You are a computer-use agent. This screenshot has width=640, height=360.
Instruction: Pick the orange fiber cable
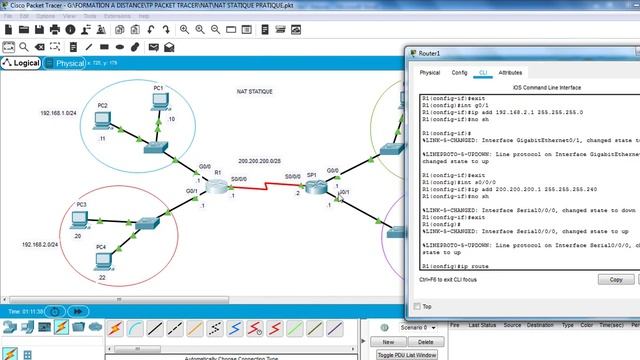195,329
